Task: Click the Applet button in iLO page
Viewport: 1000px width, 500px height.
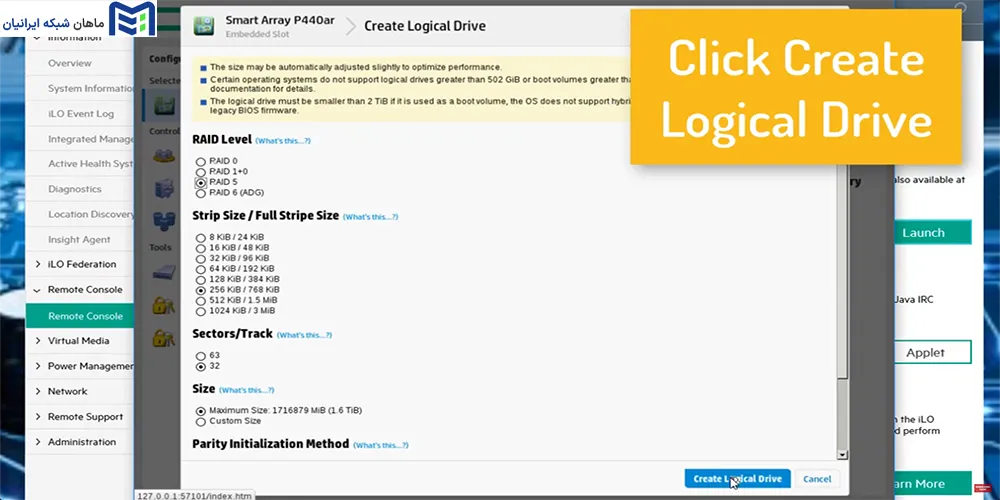Action: [x=932, y=352]
